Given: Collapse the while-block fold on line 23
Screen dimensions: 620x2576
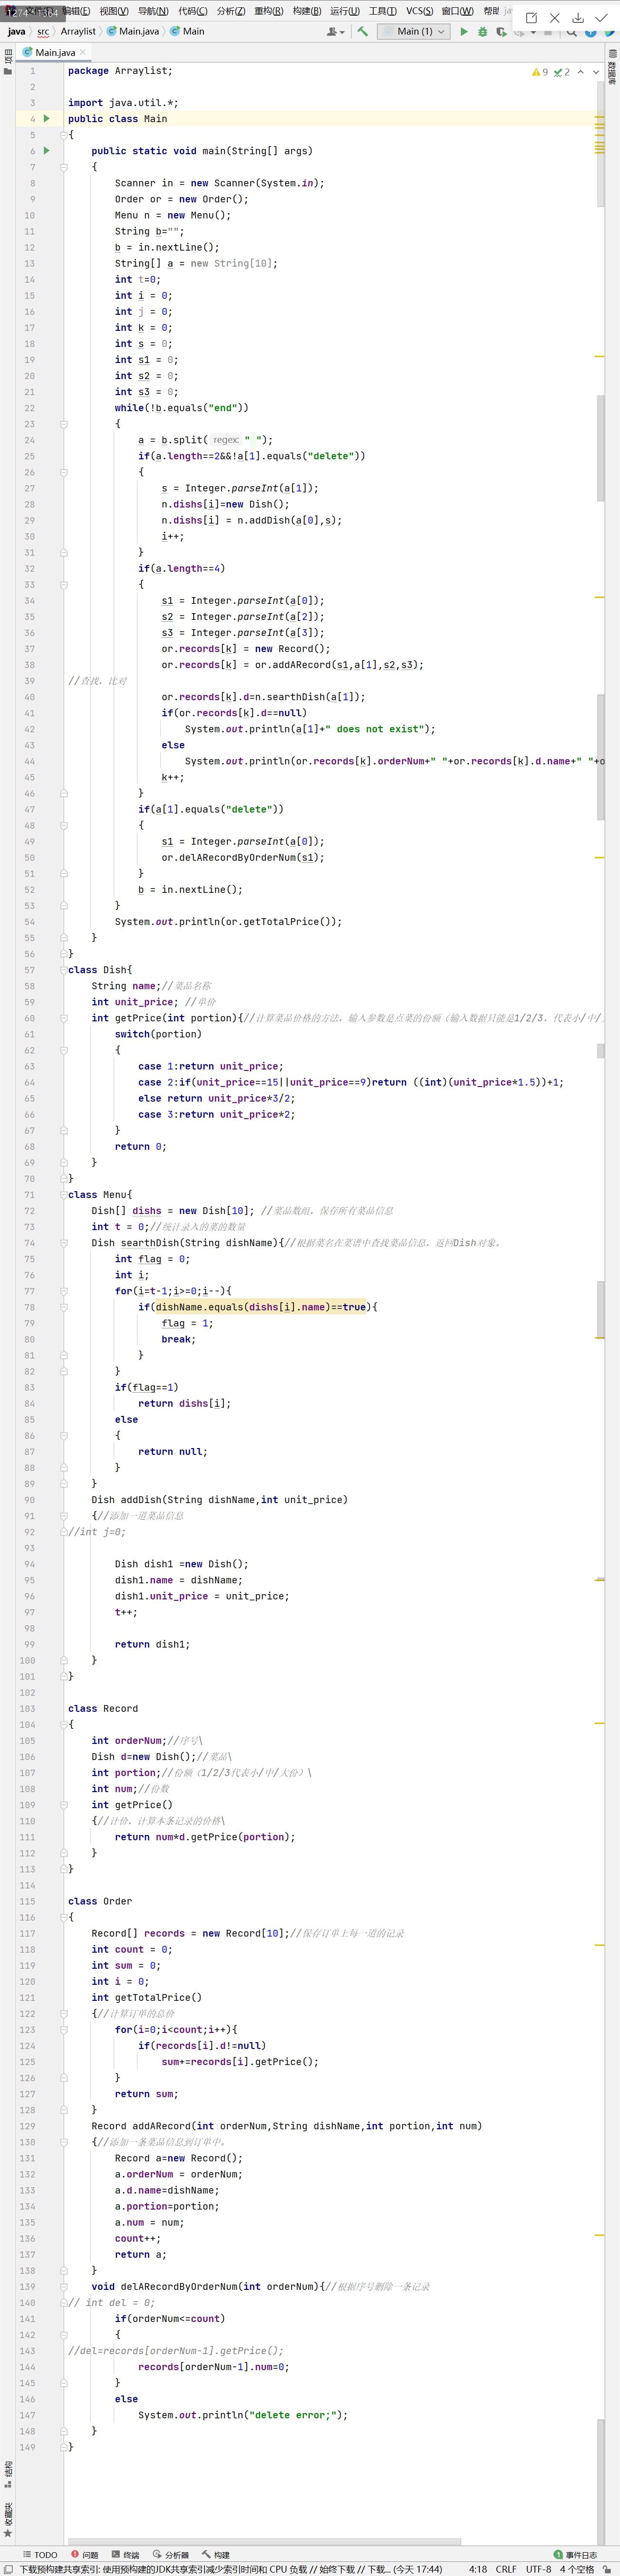Looking at the screenshot, I should pyautogui.click(x=64, y=424).
